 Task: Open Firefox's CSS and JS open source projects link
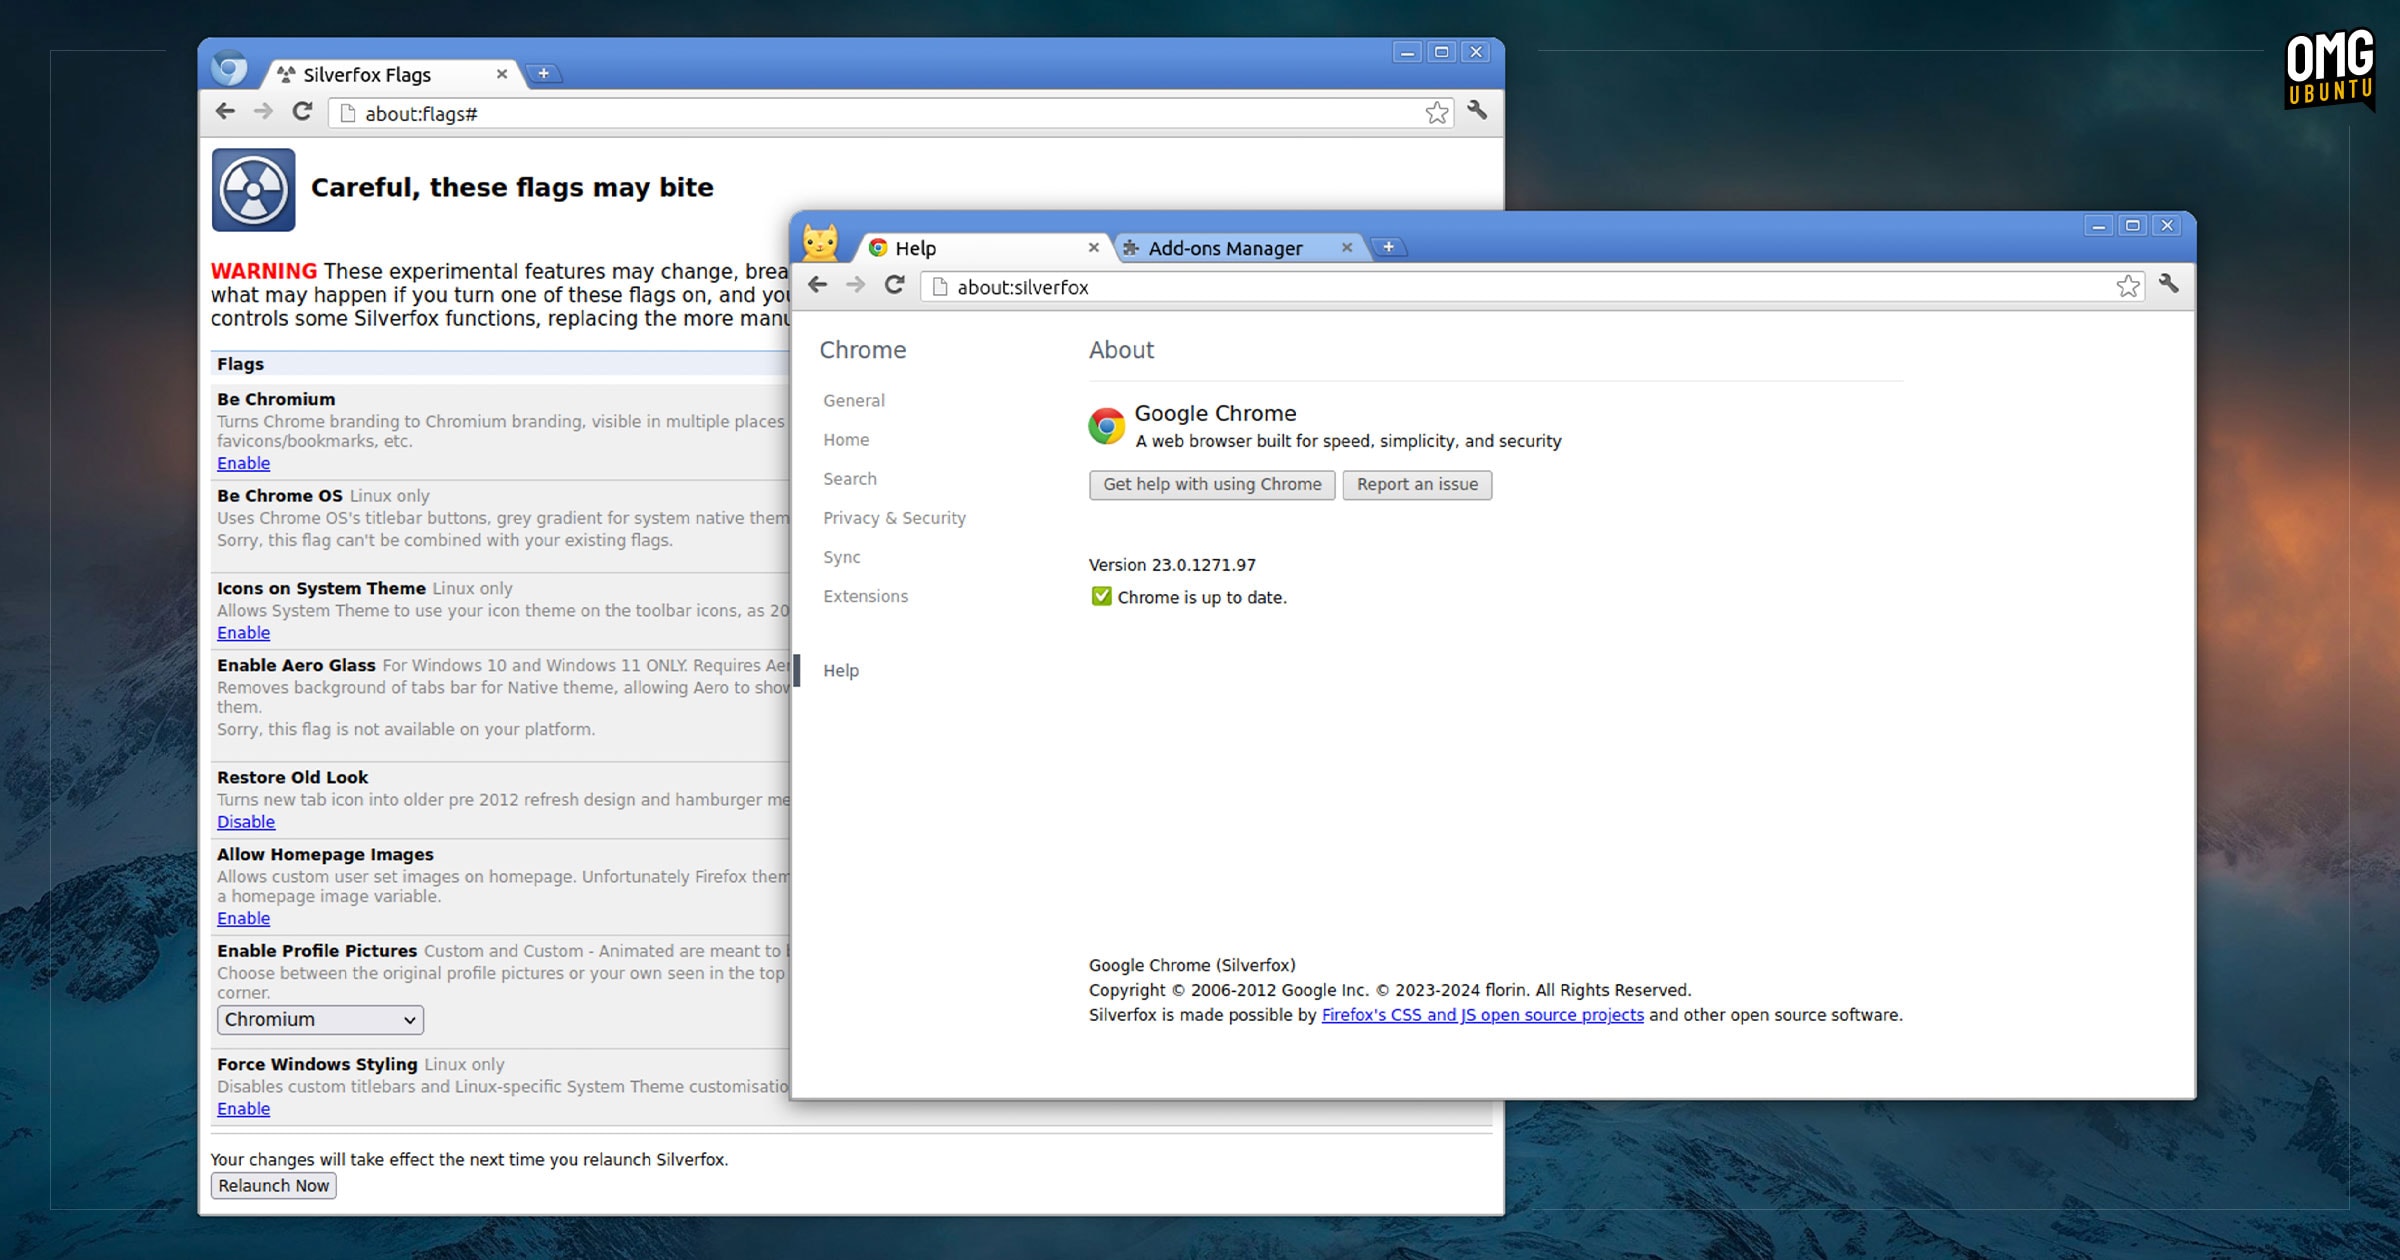pos(1482,1015)
